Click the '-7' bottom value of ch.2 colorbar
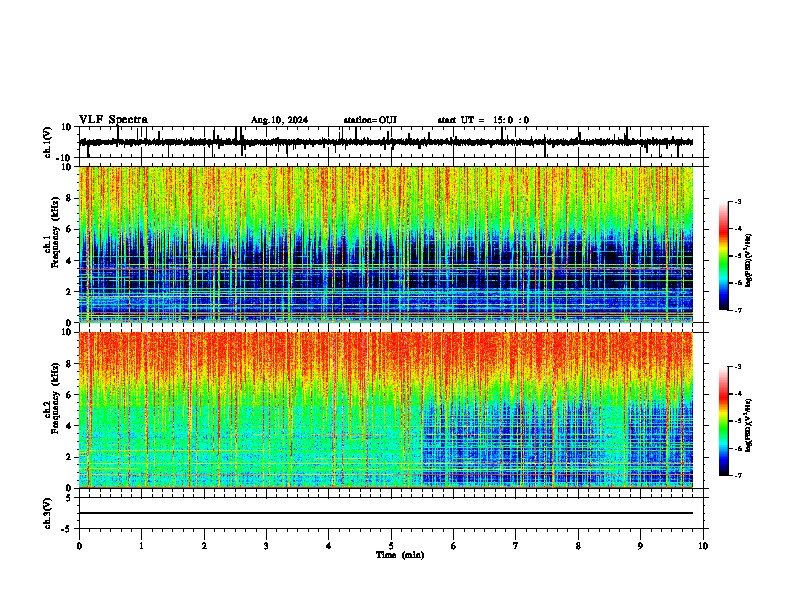Screen dimensions: 792x612 pos(737,475)
